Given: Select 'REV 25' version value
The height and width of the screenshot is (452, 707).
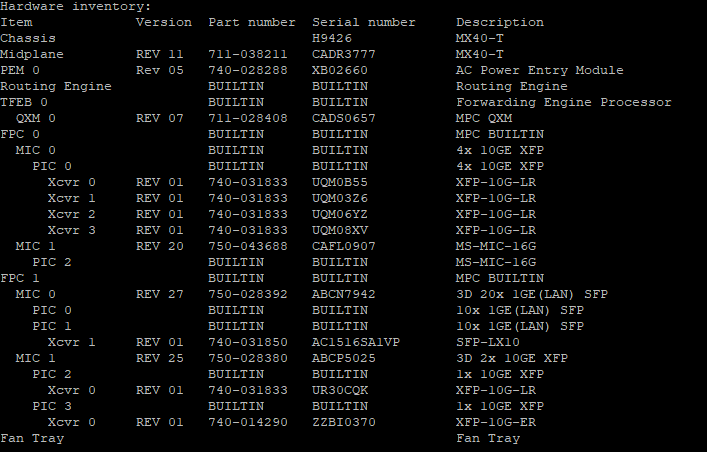Looking at the screenshot, I should tap(160, 358).
